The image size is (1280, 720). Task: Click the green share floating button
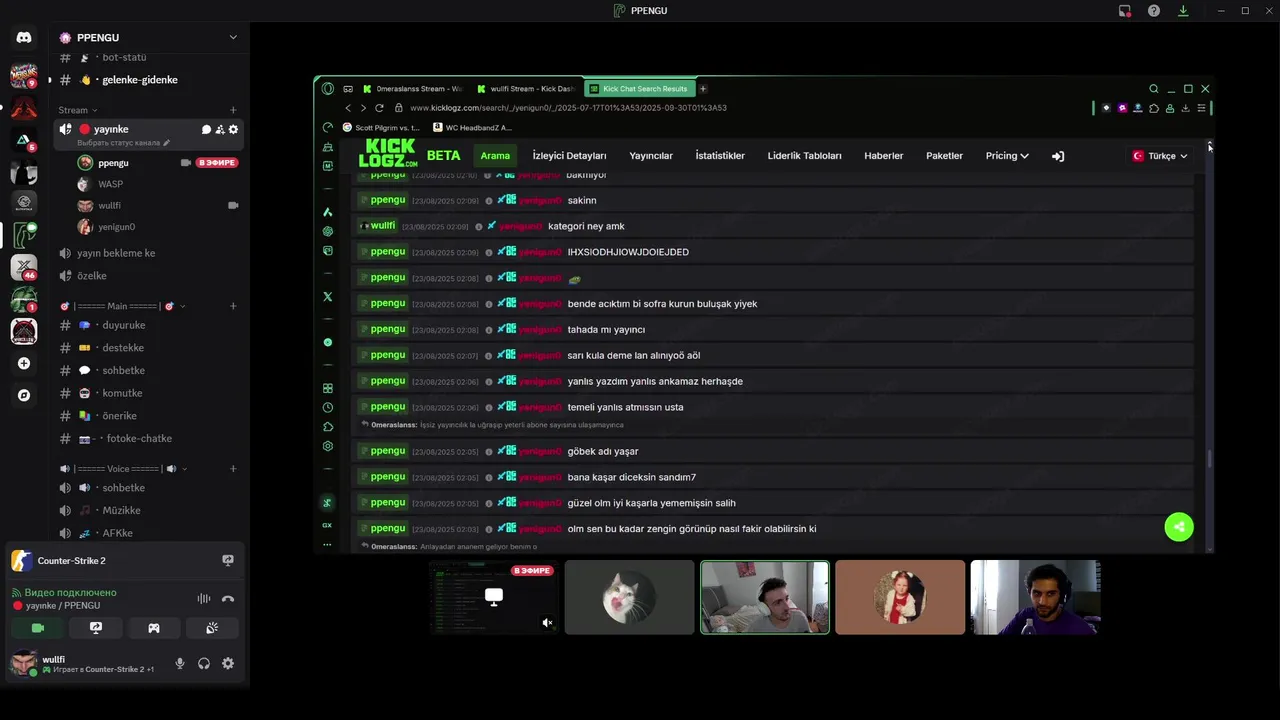(1179, 527)
